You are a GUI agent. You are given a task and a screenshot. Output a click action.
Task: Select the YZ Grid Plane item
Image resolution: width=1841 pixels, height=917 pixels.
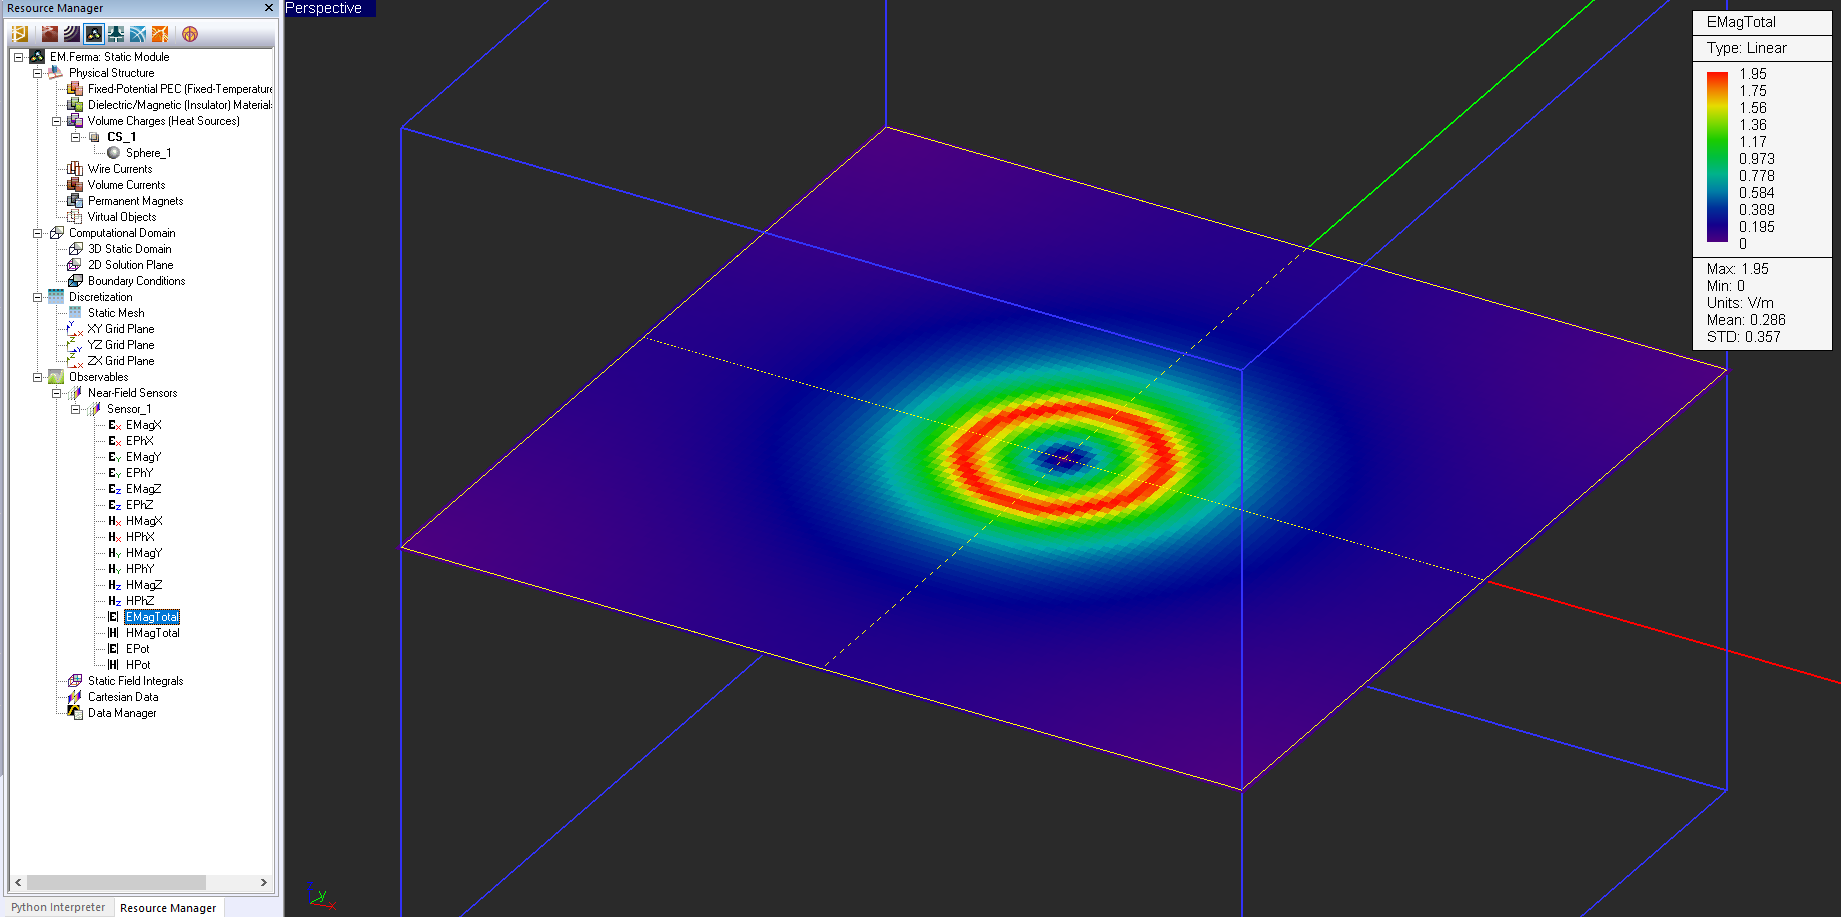click(121, 345)
